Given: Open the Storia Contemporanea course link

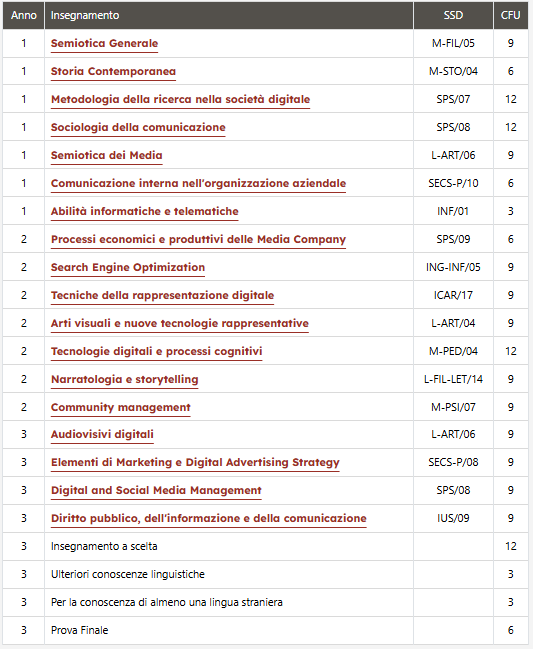Looking at the screenshot, I should [113, 72].
